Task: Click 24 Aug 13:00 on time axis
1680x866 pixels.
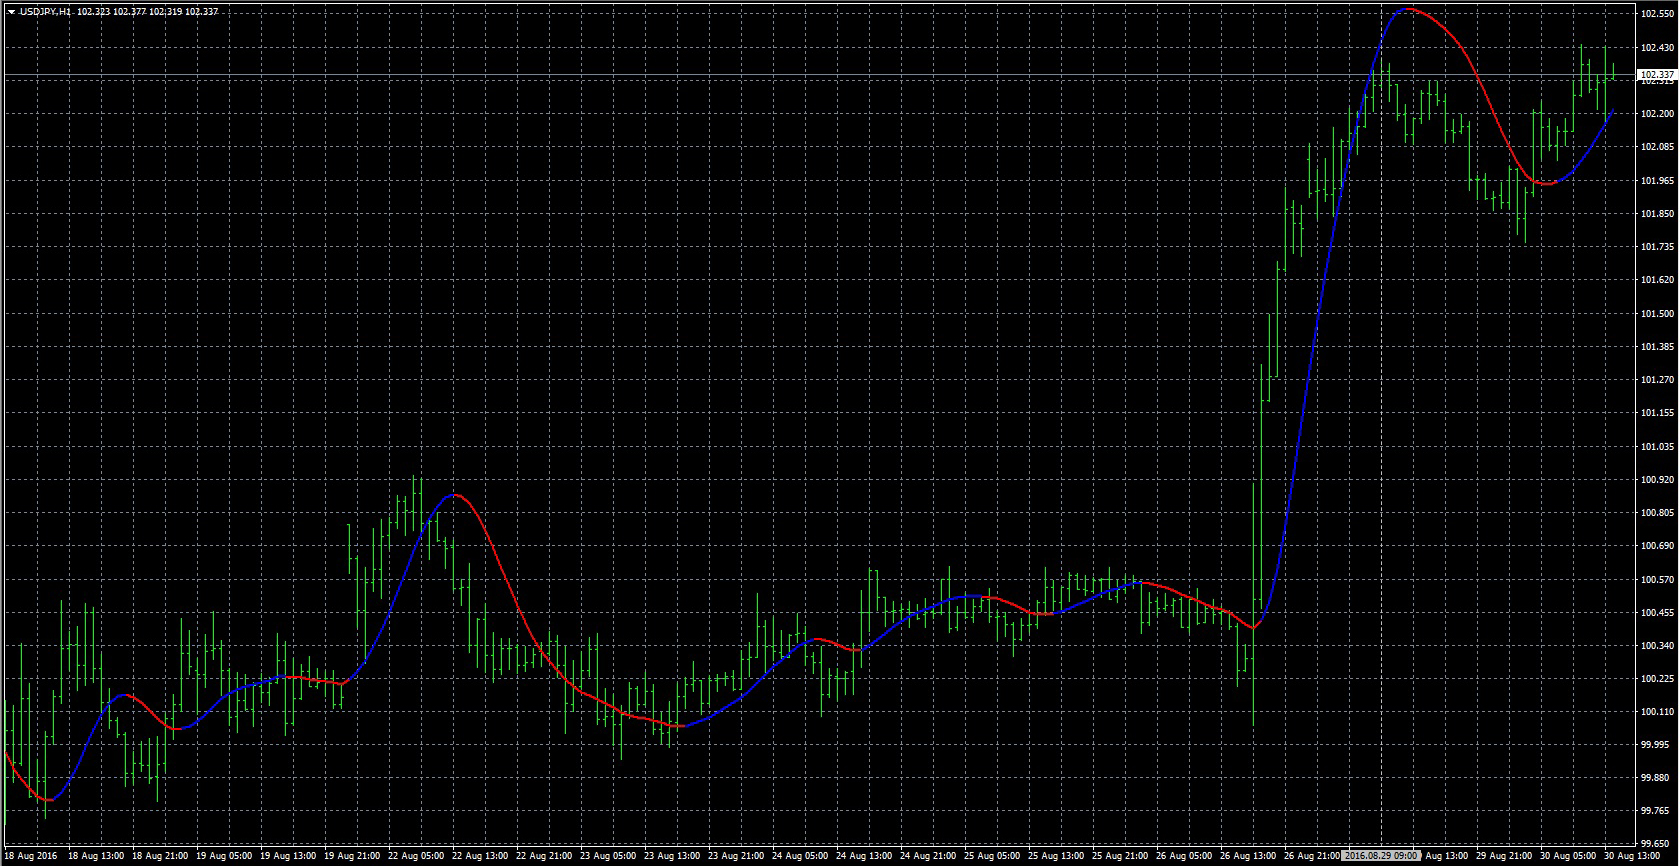Action: (863, 856)
